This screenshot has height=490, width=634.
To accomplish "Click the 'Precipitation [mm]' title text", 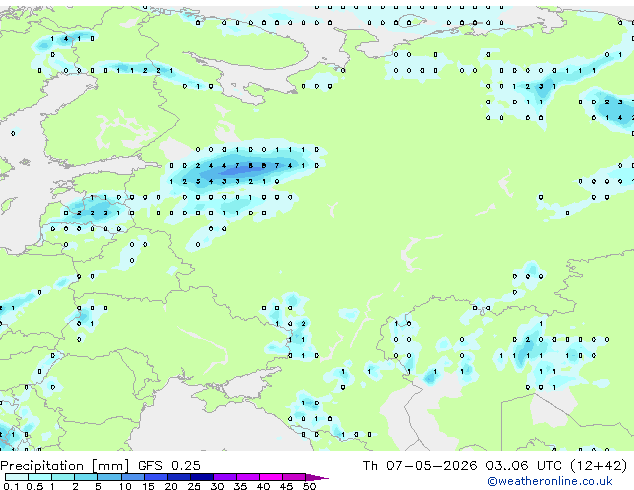I will (65, 466).
